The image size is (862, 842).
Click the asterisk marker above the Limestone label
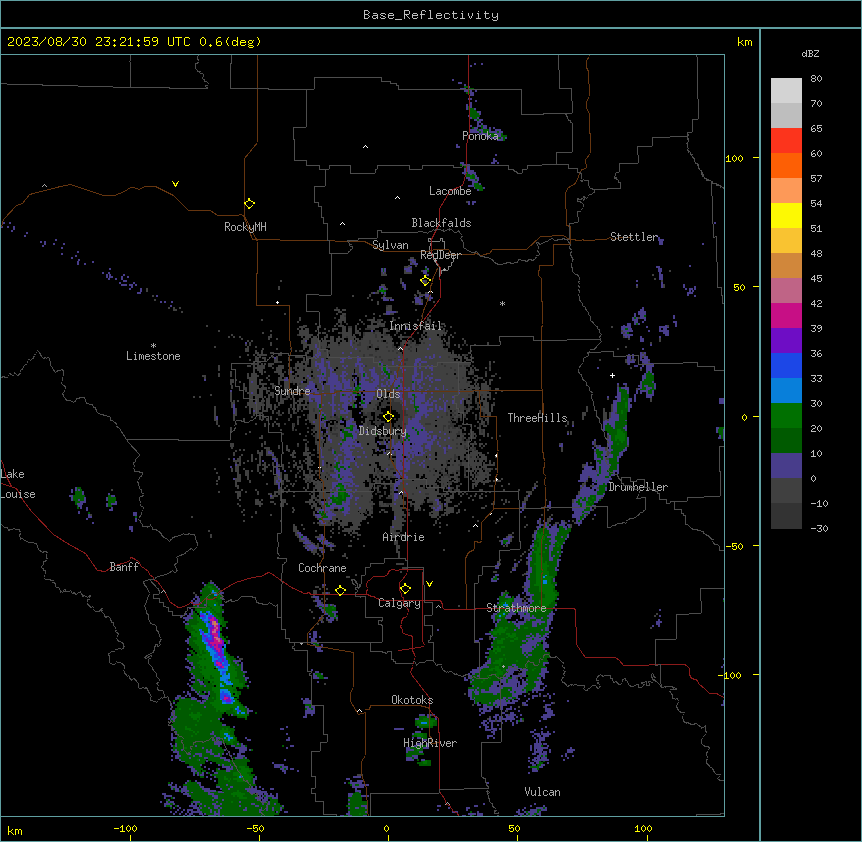tap(153, 345)
